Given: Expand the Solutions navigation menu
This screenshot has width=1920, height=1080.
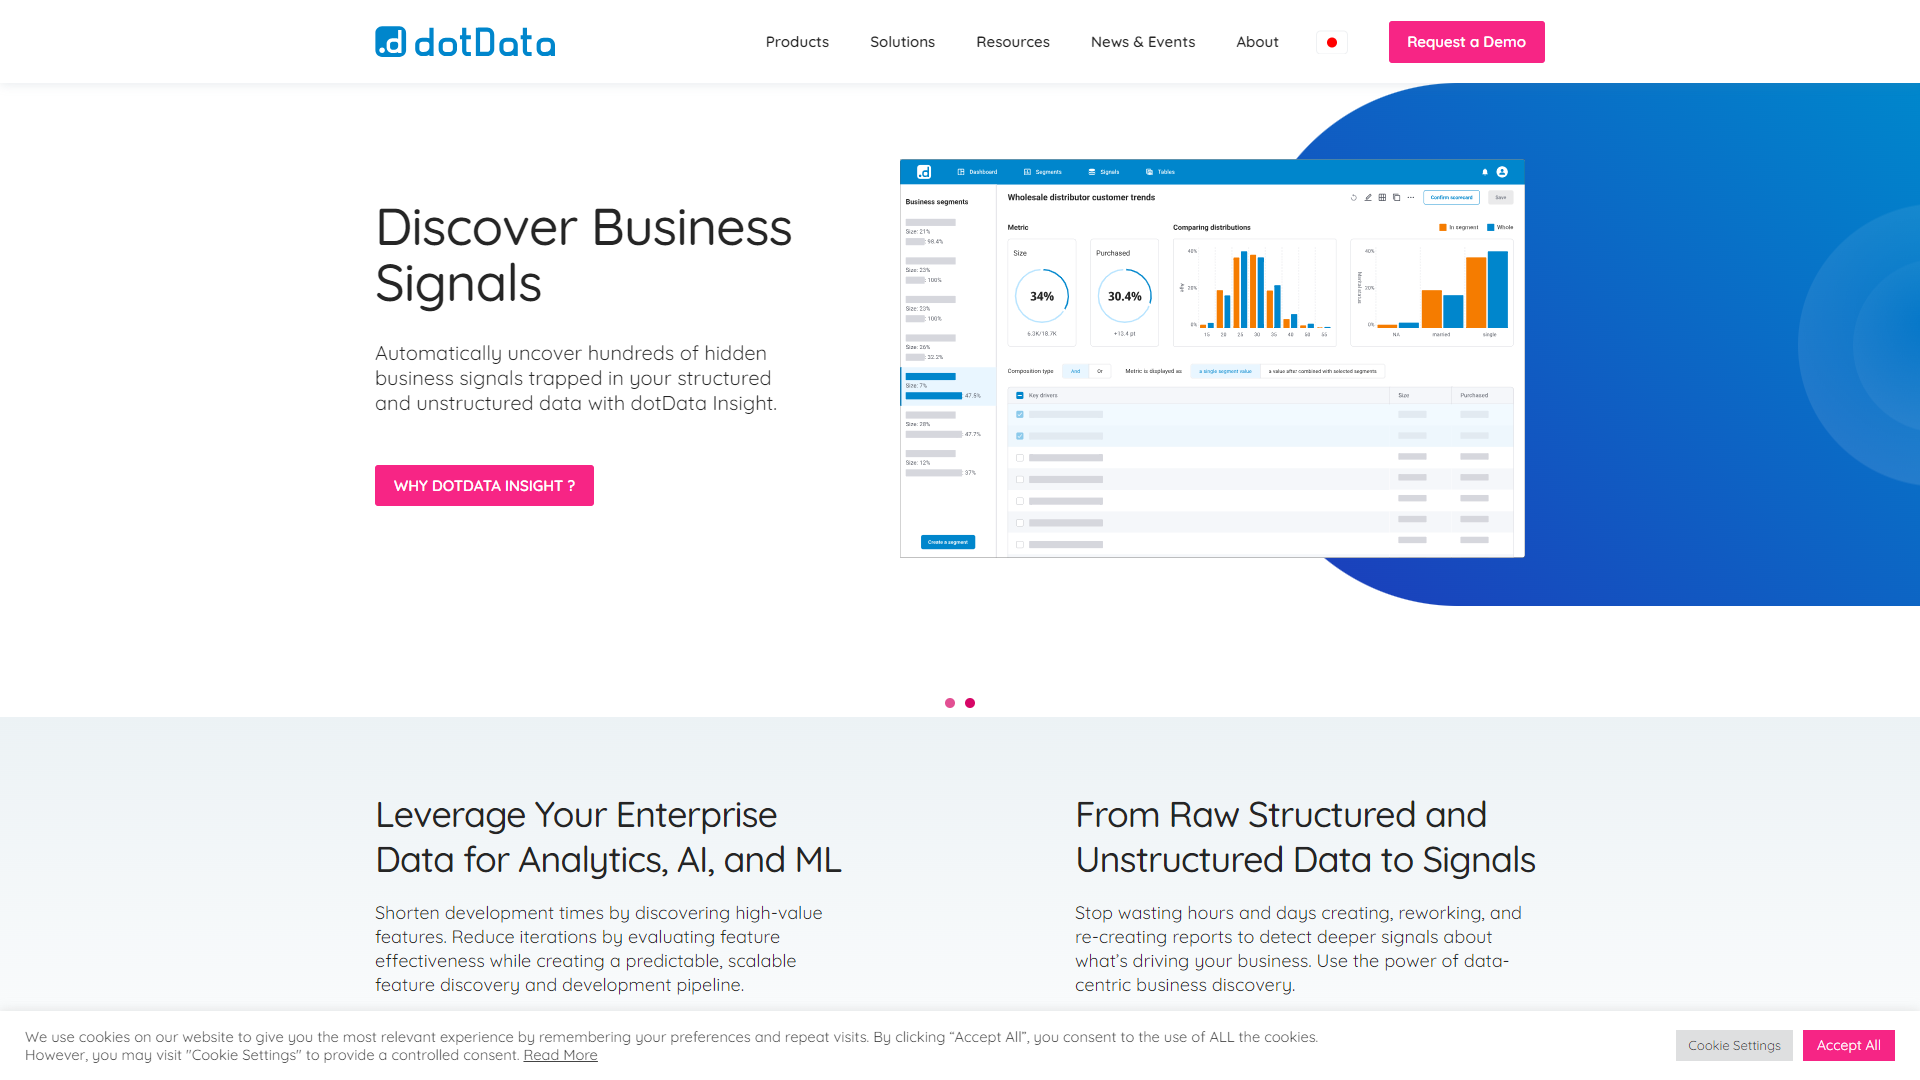Looking at the screenshot, I should [x=902, y=41].
